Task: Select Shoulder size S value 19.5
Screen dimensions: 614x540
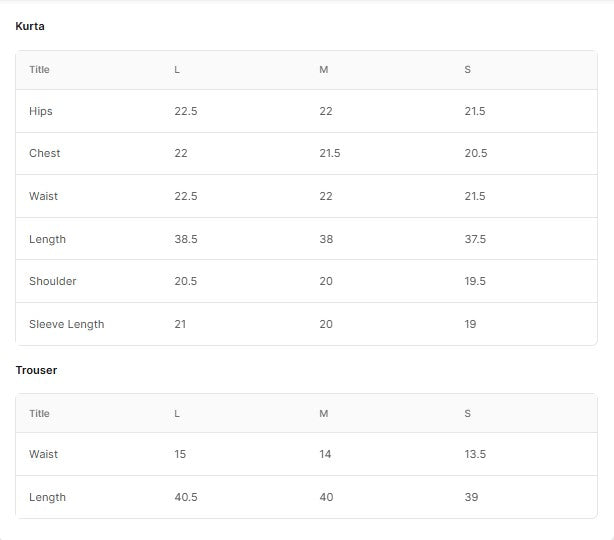Action: [475, 281]
